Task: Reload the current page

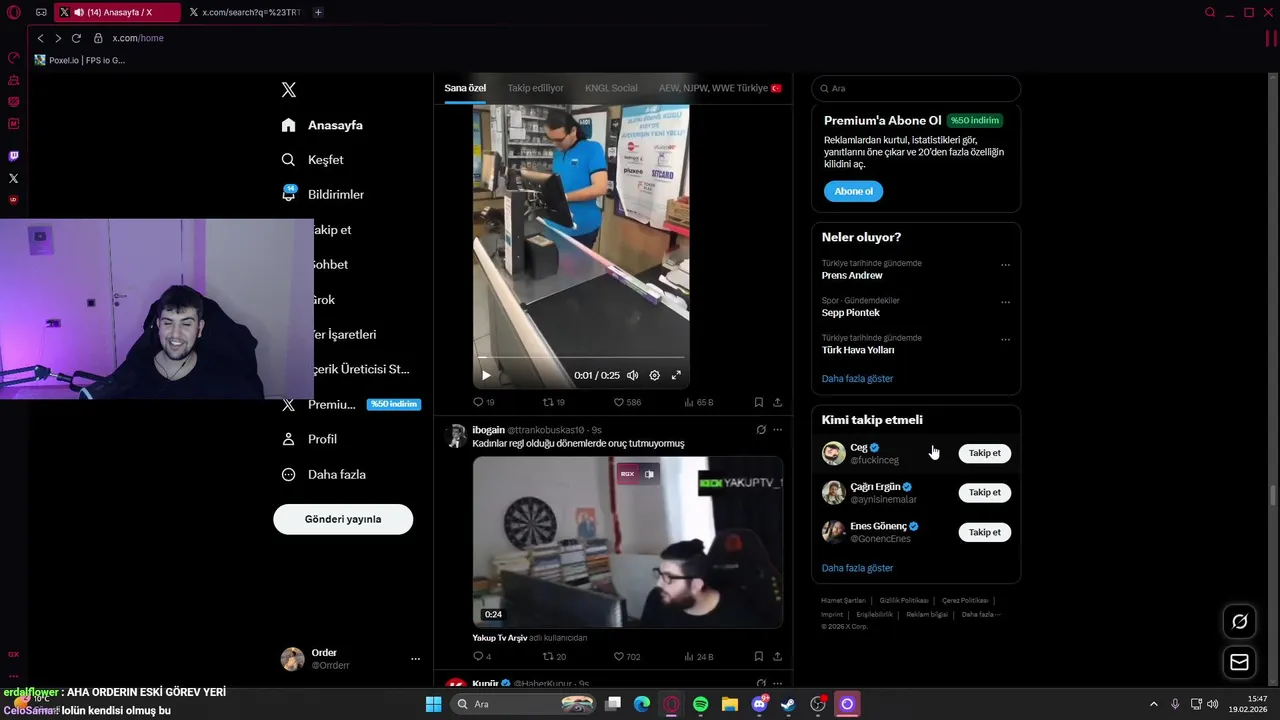Action: tap(76, 38)
